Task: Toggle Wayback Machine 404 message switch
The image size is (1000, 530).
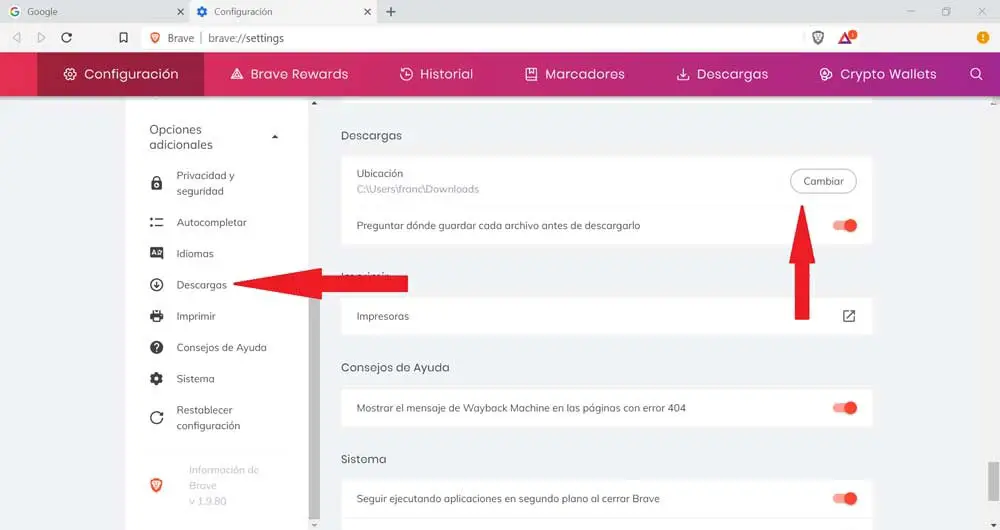Action: coord(845,408)
